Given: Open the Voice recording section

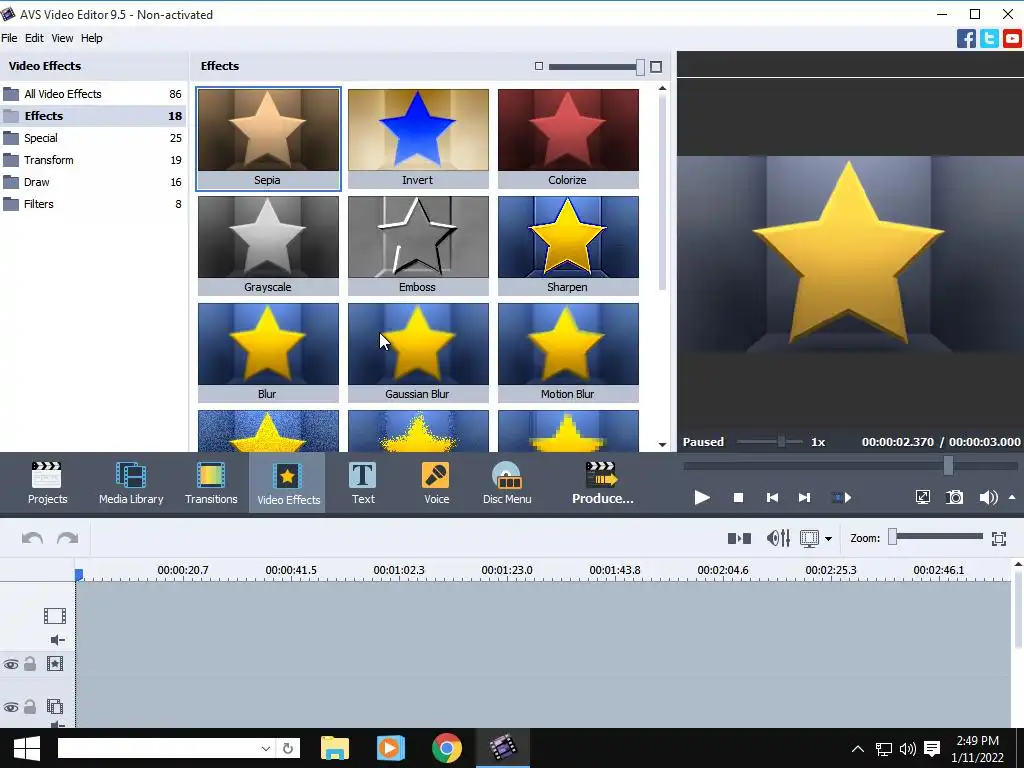Looking at the screenshot, I should pos(436,483).
